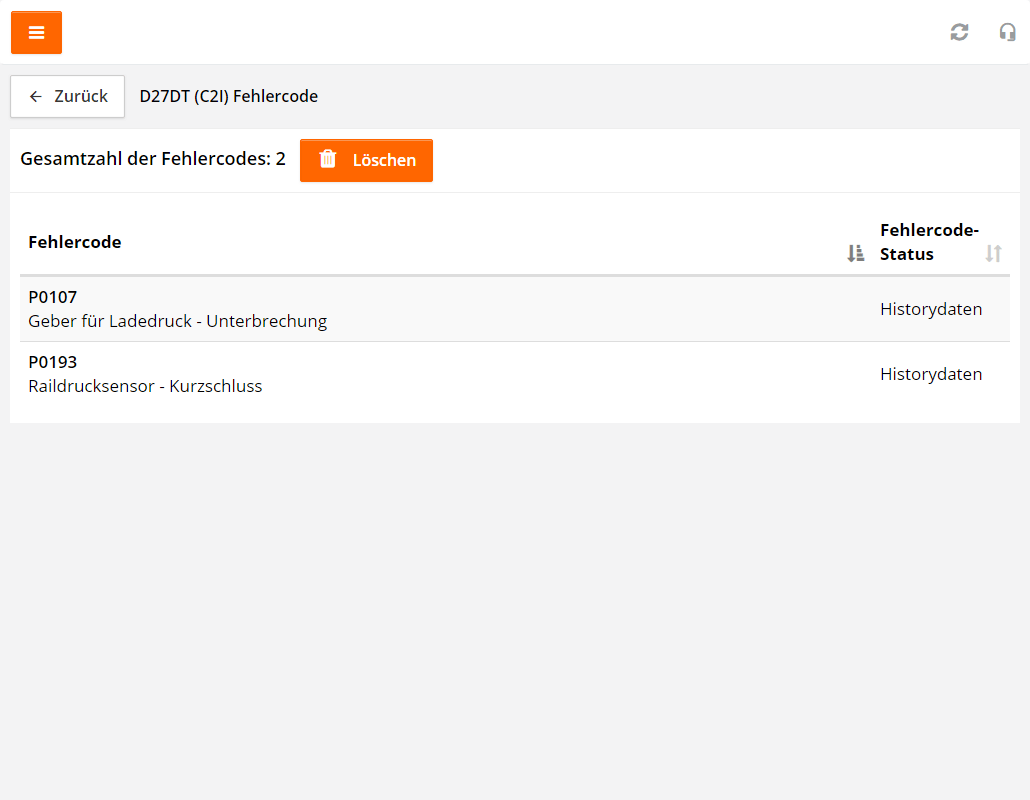Open the orange hamburger menu

pos(36,33)
